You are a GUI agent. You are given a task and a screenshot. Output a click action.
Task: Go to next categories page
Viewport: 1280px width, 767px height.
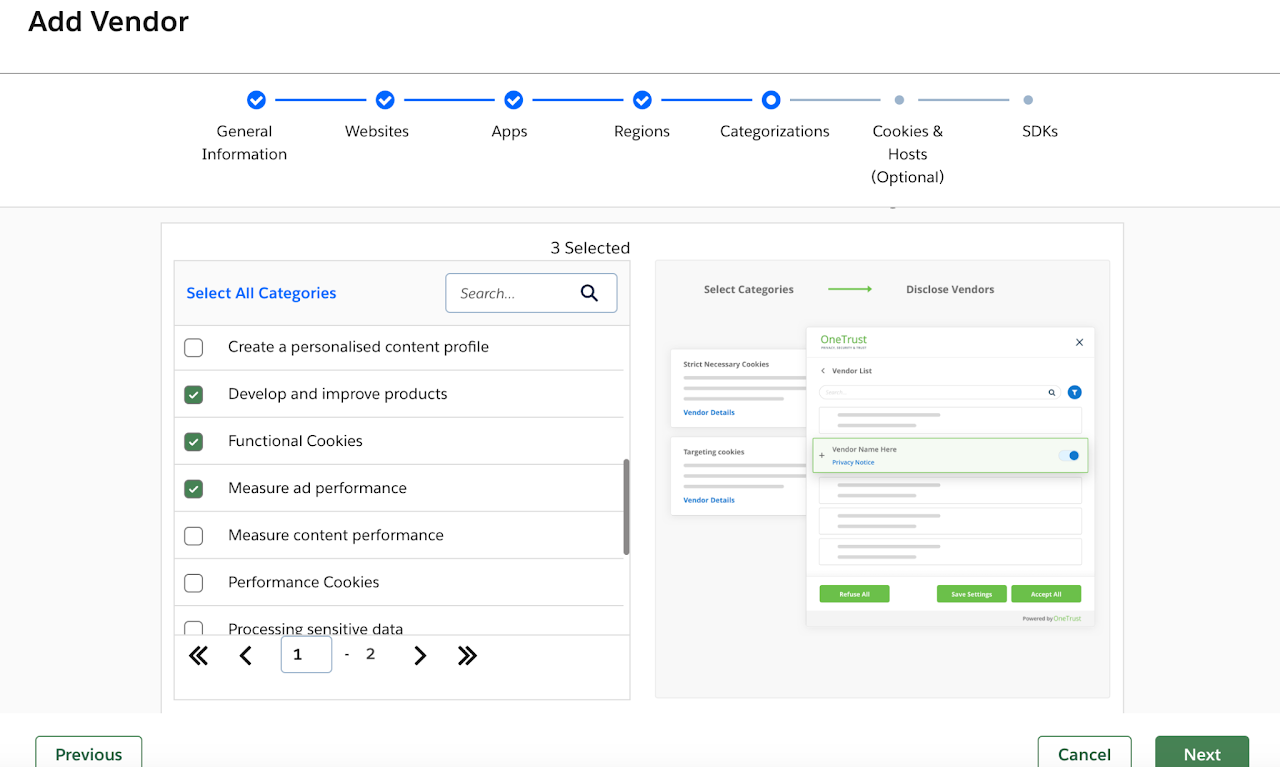(x=420, y=656)
